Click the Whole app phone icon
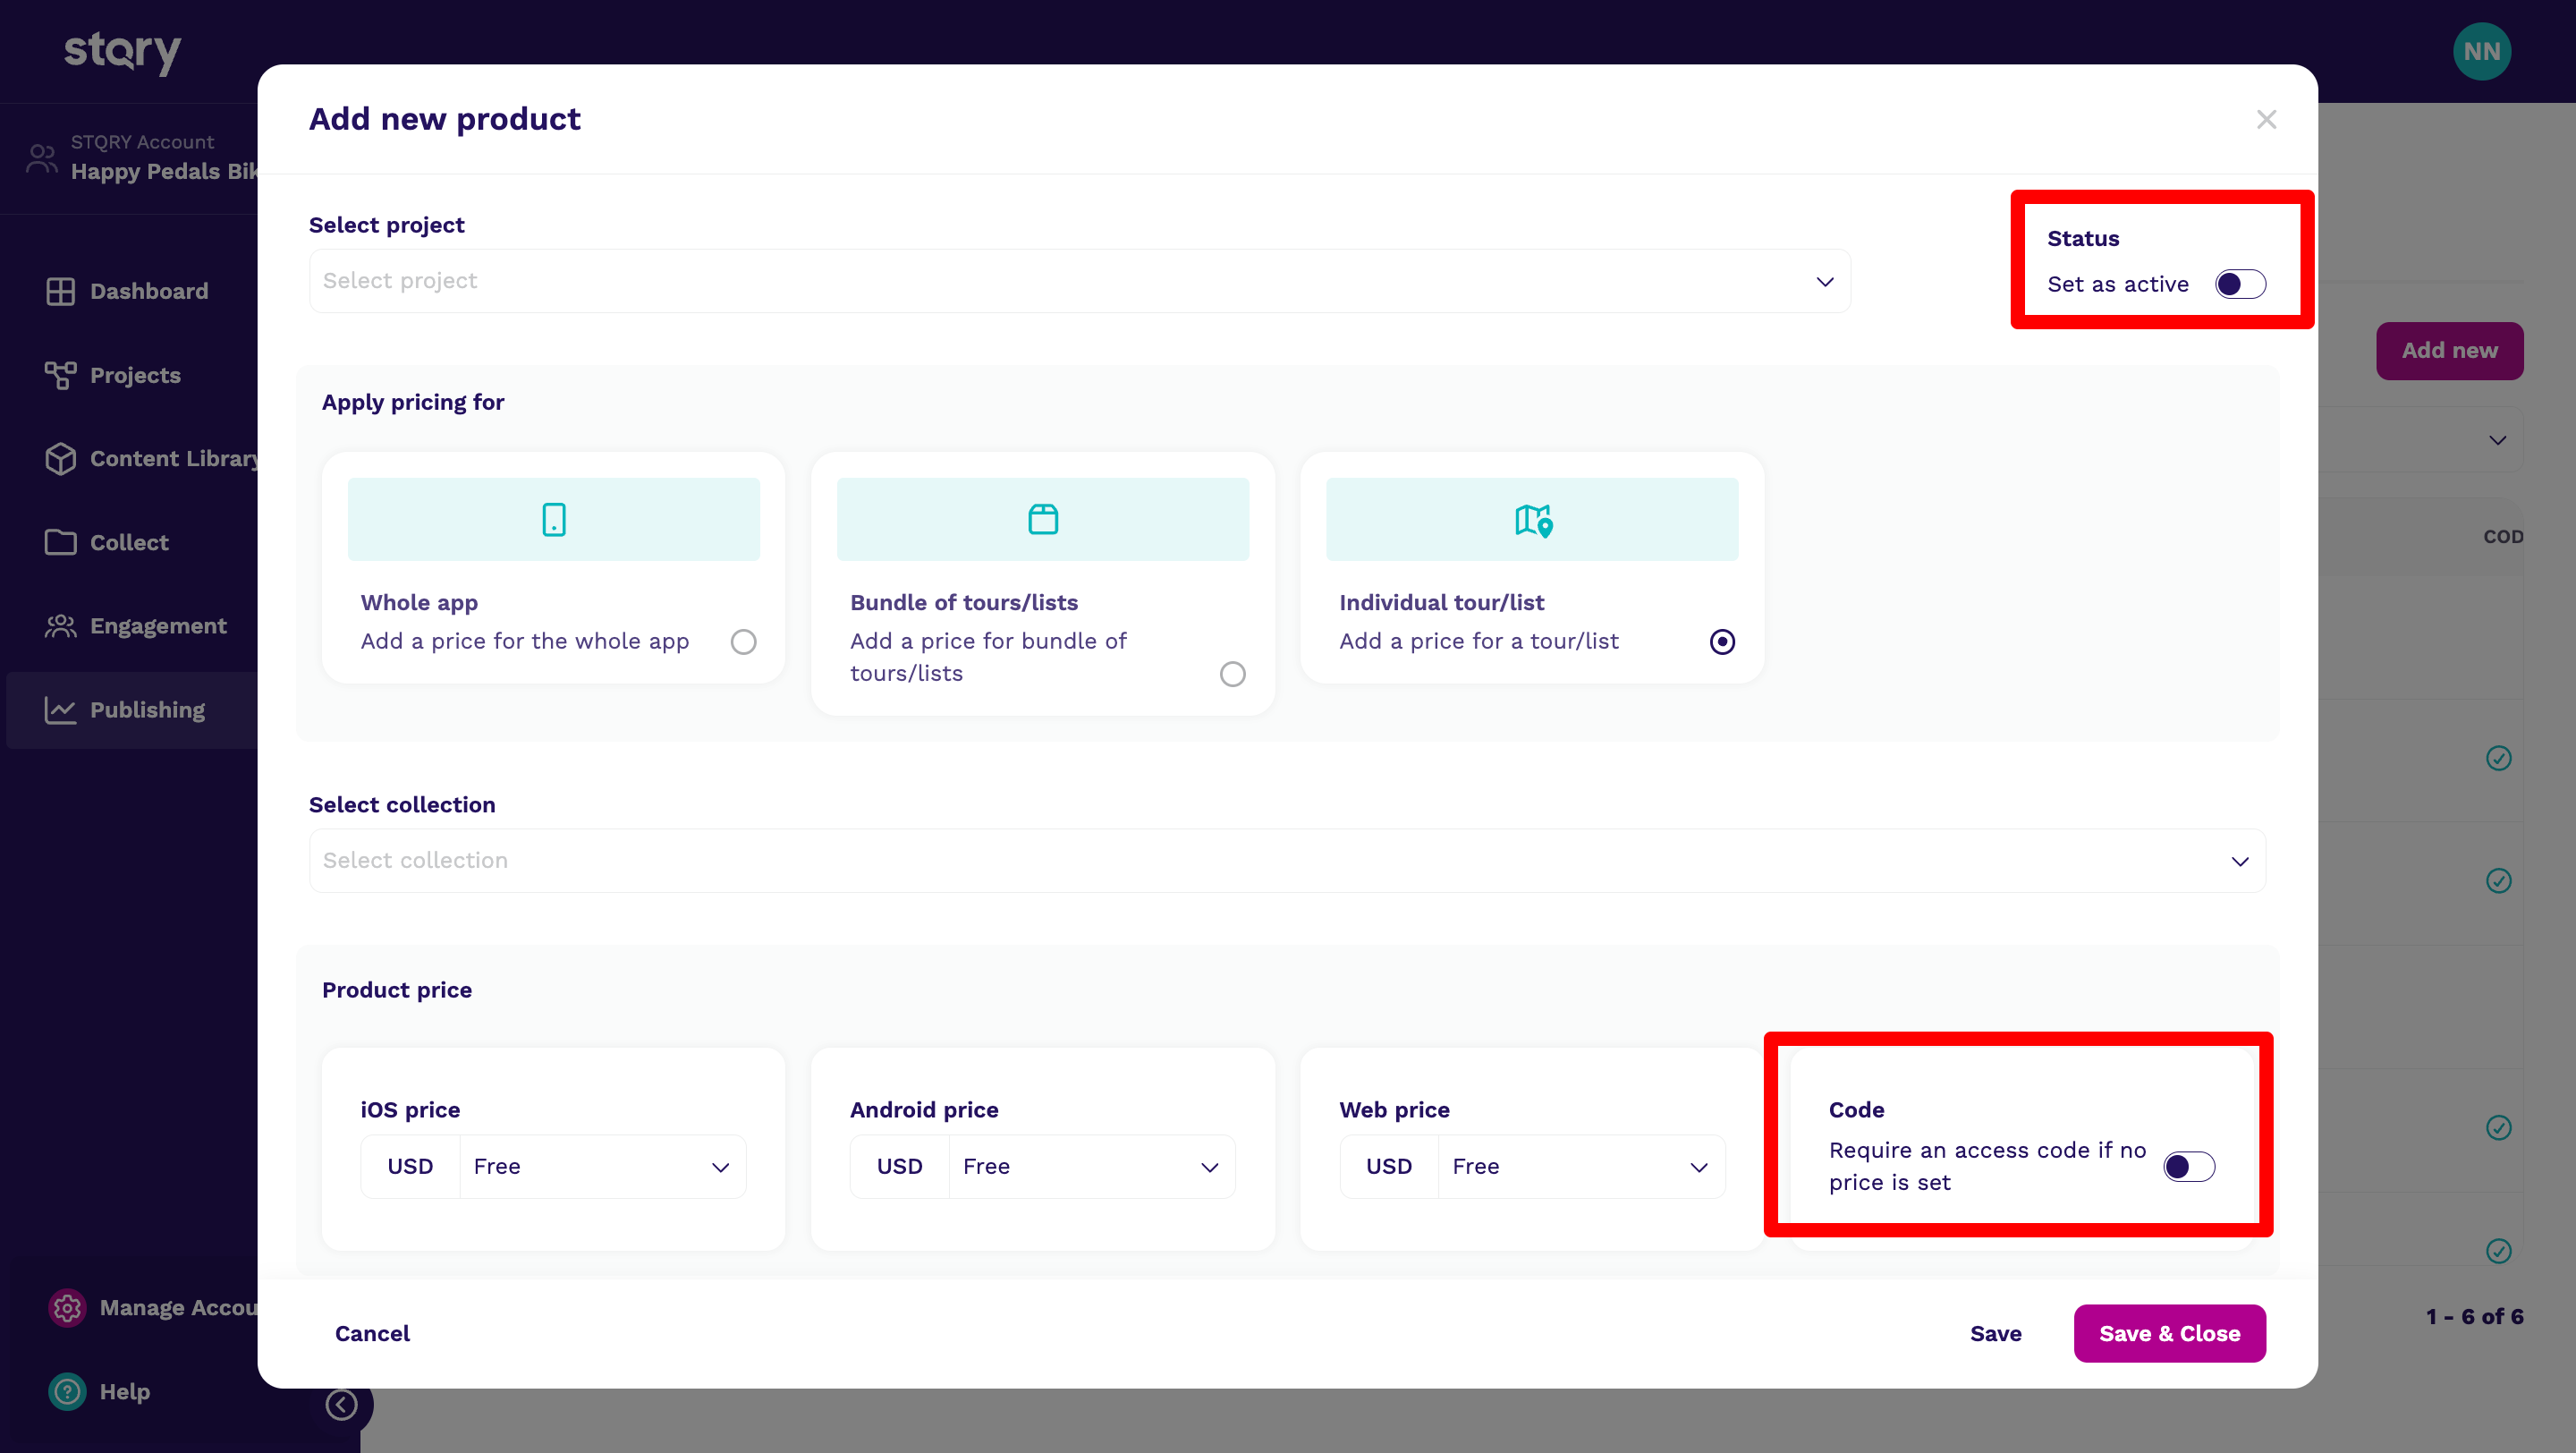 tap(553, 519)
